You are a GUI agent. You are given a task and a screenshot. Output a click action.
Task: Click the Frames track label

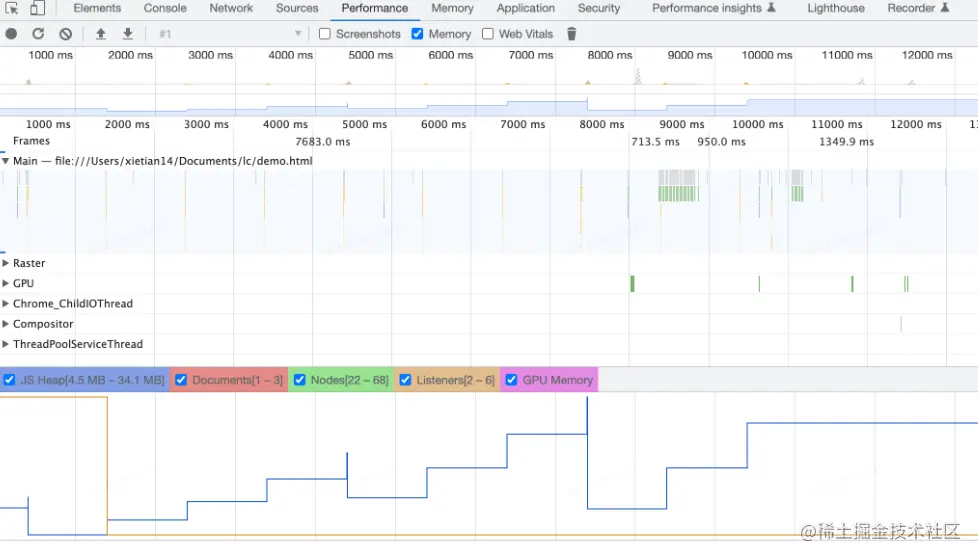[31, 141]
